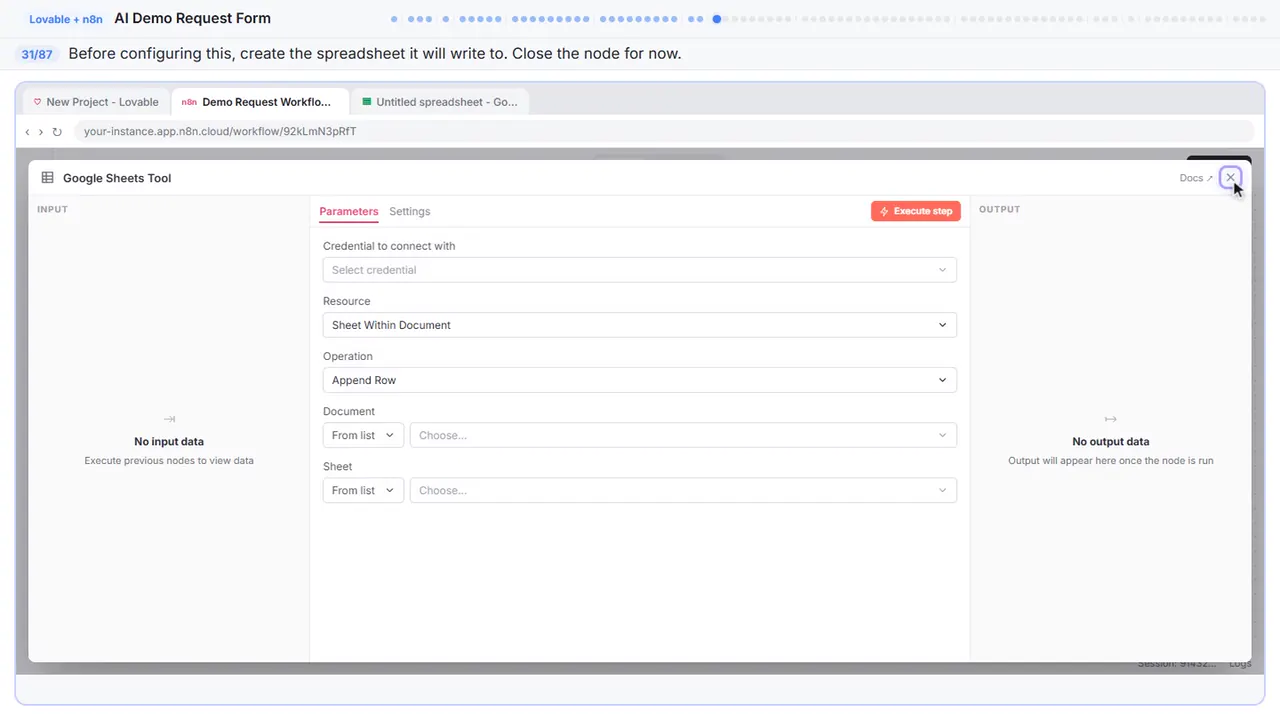Click the Execute step button
1280x720 pixels.
[916, 211]
